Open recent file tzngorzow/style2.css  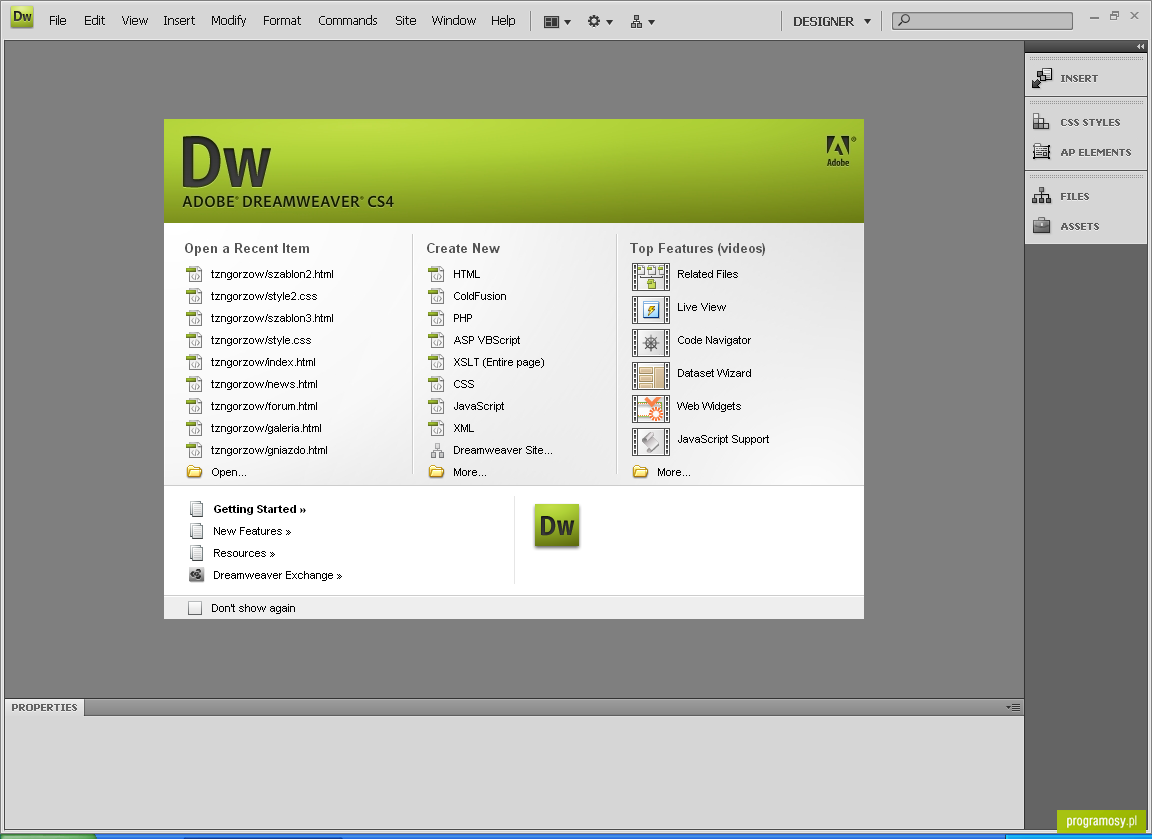click(x=264, y=296)
